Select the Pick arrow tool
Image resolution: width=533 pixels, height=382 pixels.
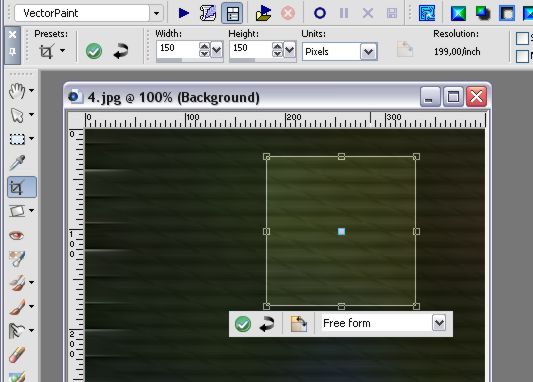point(17,115)
